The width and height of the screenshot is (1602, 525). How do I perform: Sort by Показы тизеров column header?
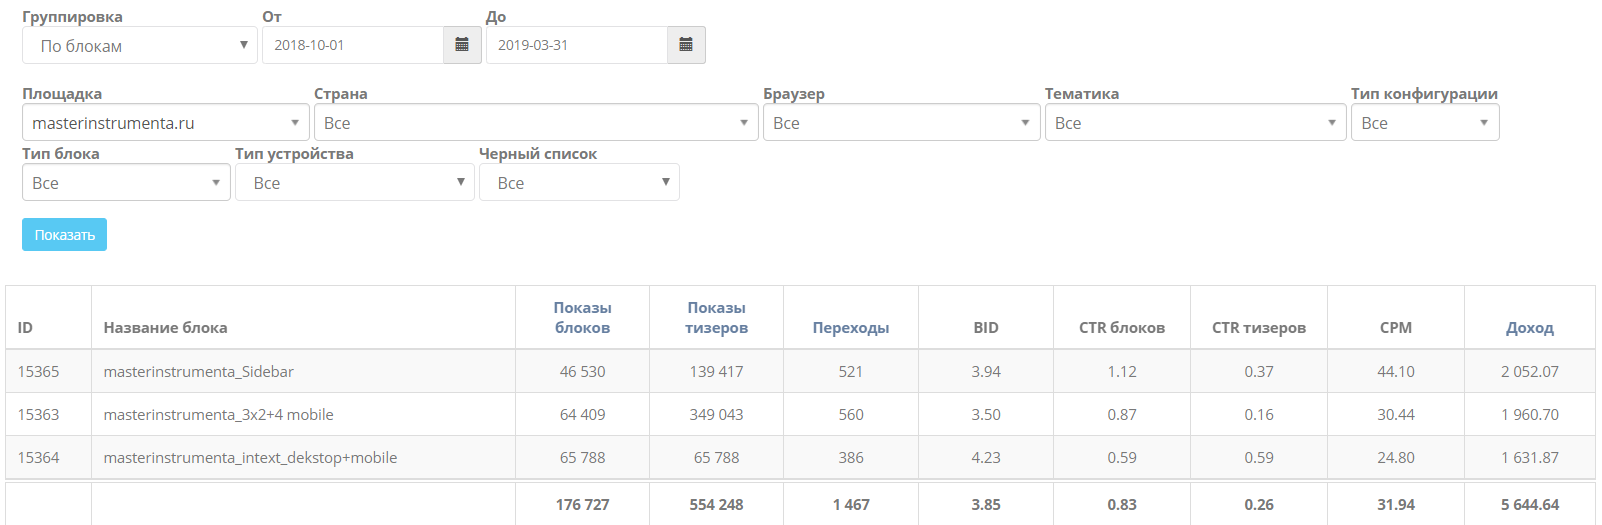(x=716, y=318)
